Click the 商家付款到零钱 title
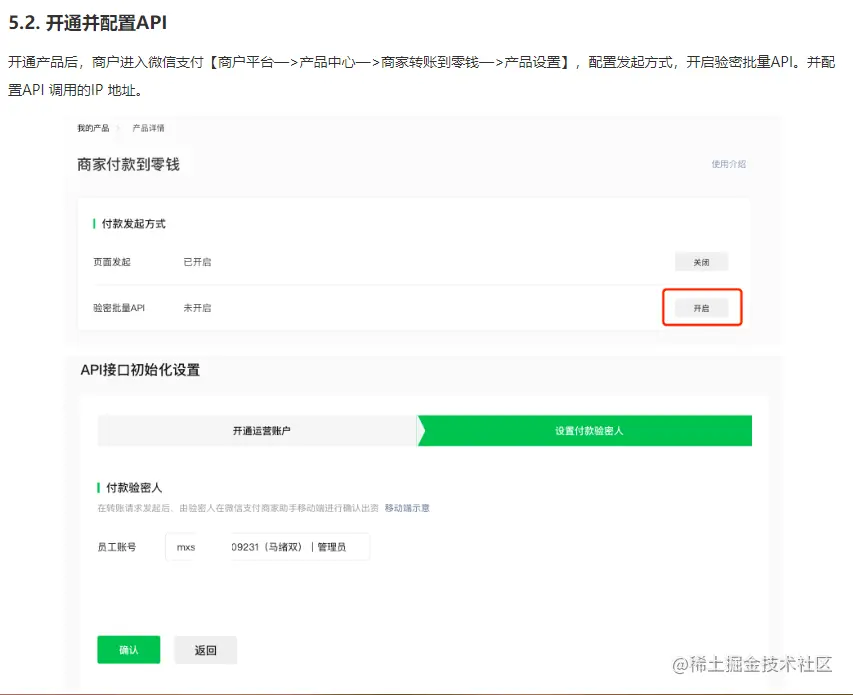The width and height of the screenshot is (853, 695). pos(128,164)
